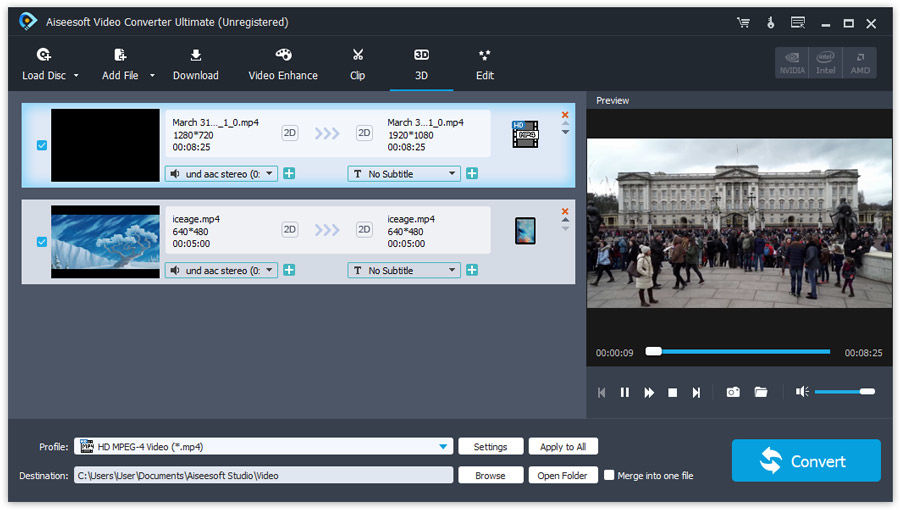The width and height of the screenshot is (900, 510).
Task: Click Apply to All
Action: pos(563,446)
